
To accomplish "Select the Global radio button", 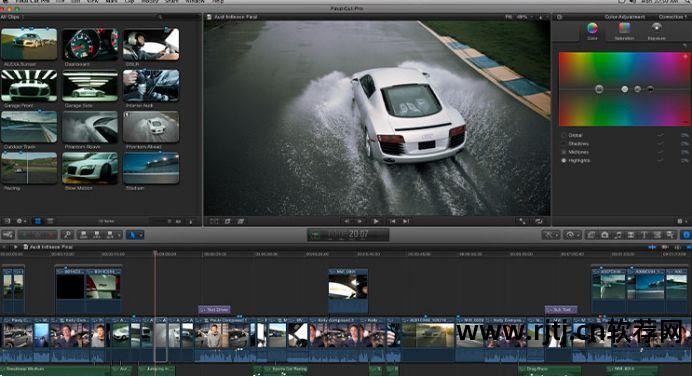I will (x=564, y=135).
